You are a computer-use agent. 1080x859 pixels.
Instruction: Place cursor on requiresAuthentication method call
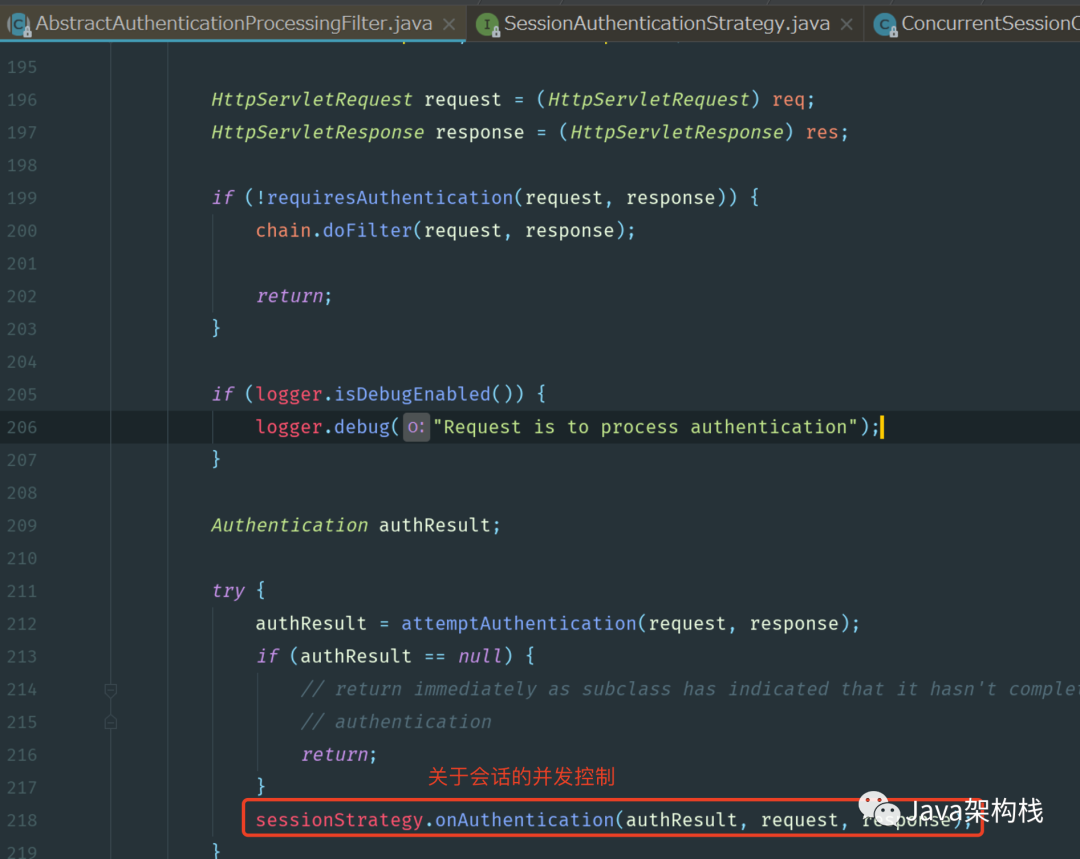pyautogui.click(x=390, y=198)
